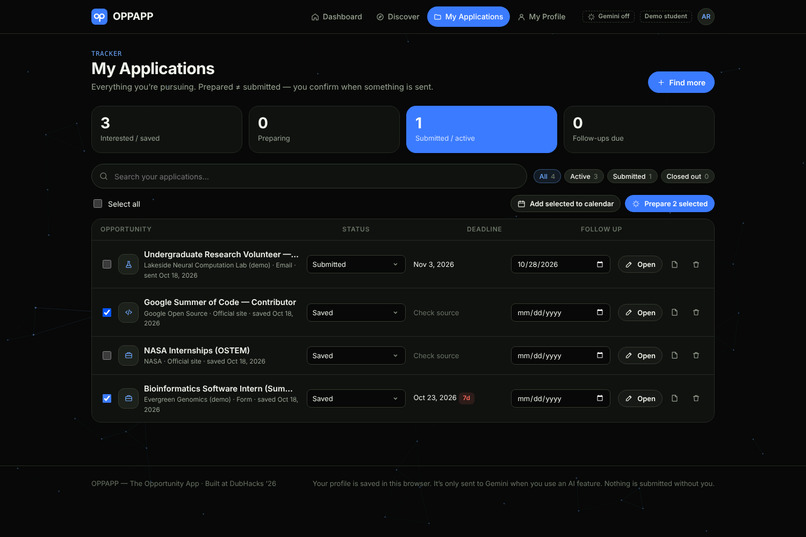
Task: Open calendar picker for NASA Internships follow-up
Action: coord(600,356)
